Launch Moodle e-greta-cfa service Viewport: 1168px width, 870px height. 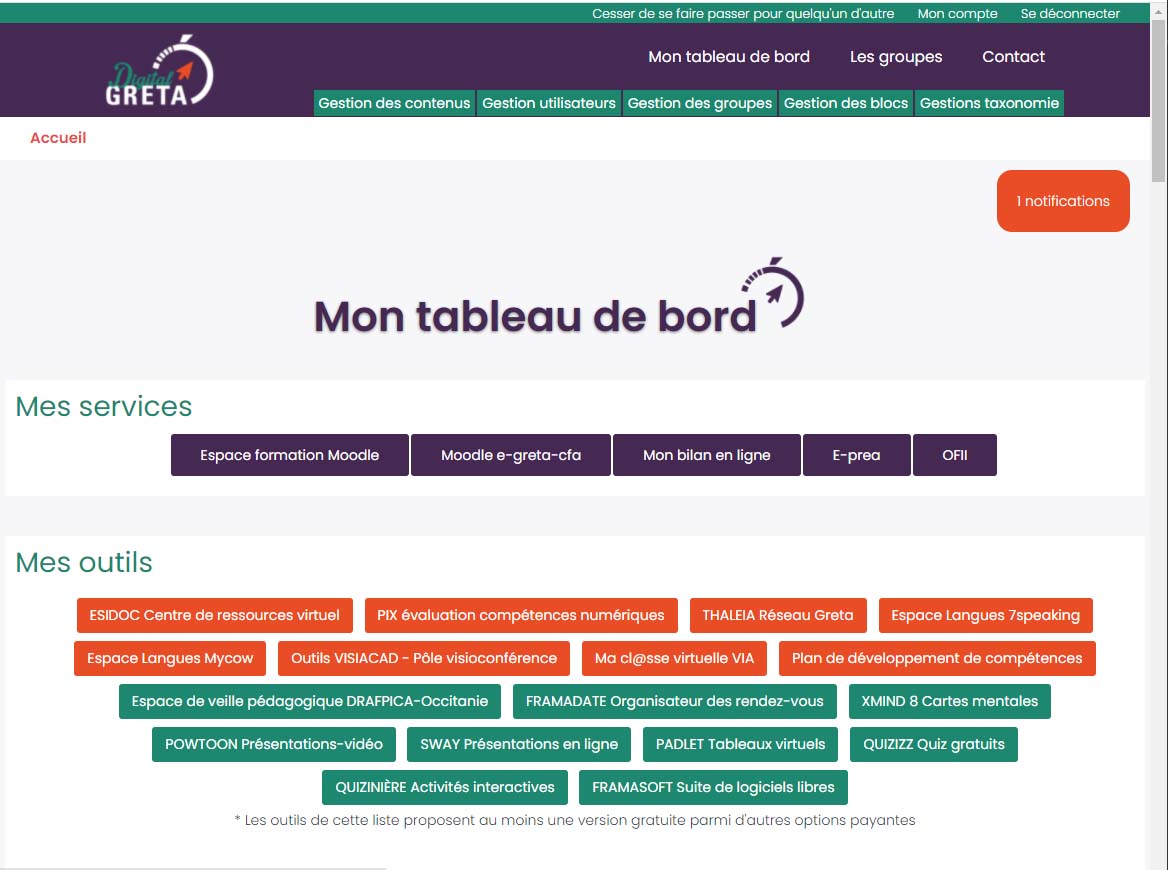point(511,455)
